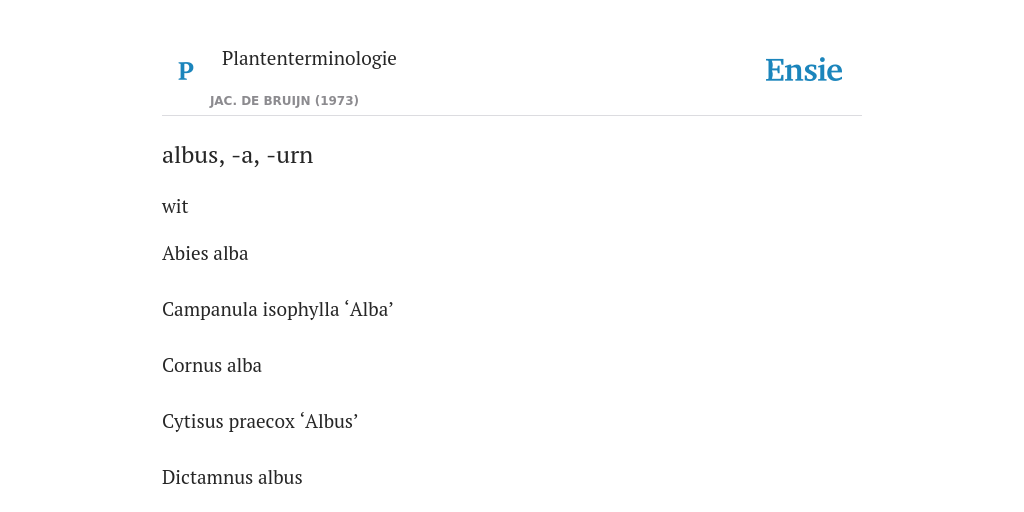
Task: Click the Cytisus praecox 'Albus' entry
Action: pyautogui.click(x=260, y=422)
